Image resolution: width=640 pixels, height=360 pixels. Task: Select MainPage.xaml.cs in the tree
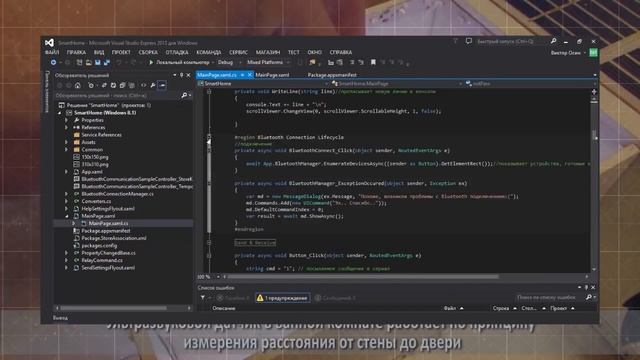(x=108, y=223)
